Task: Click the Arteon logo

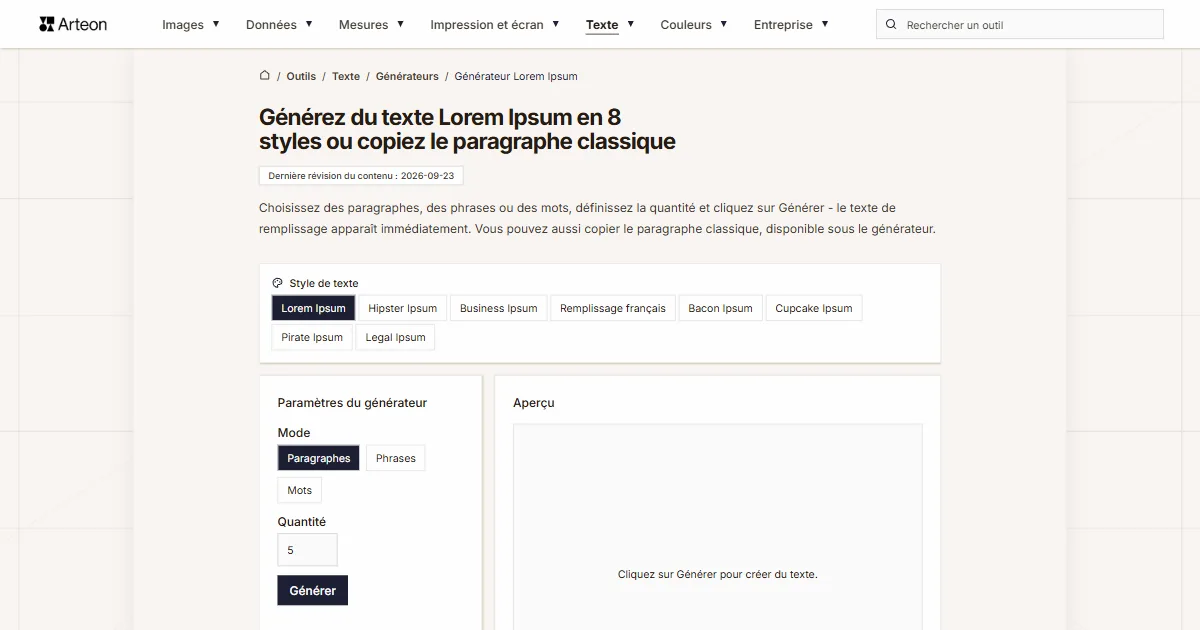Action: point(73,24)
